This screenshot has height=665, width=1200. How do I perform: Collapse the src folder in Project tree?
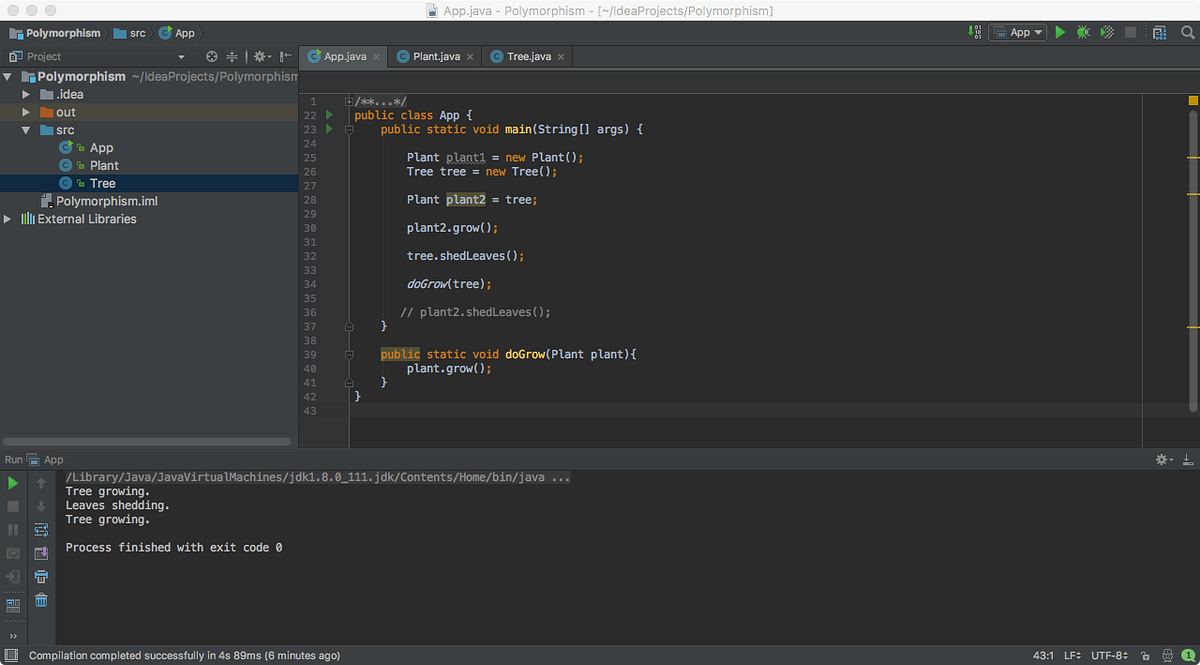point(26,129)
